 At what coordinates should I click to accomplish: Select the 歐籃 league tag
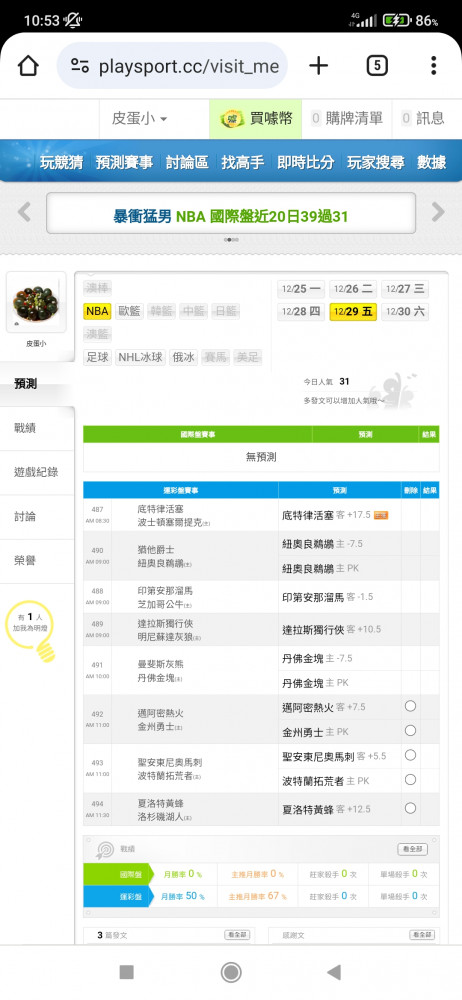130,311
